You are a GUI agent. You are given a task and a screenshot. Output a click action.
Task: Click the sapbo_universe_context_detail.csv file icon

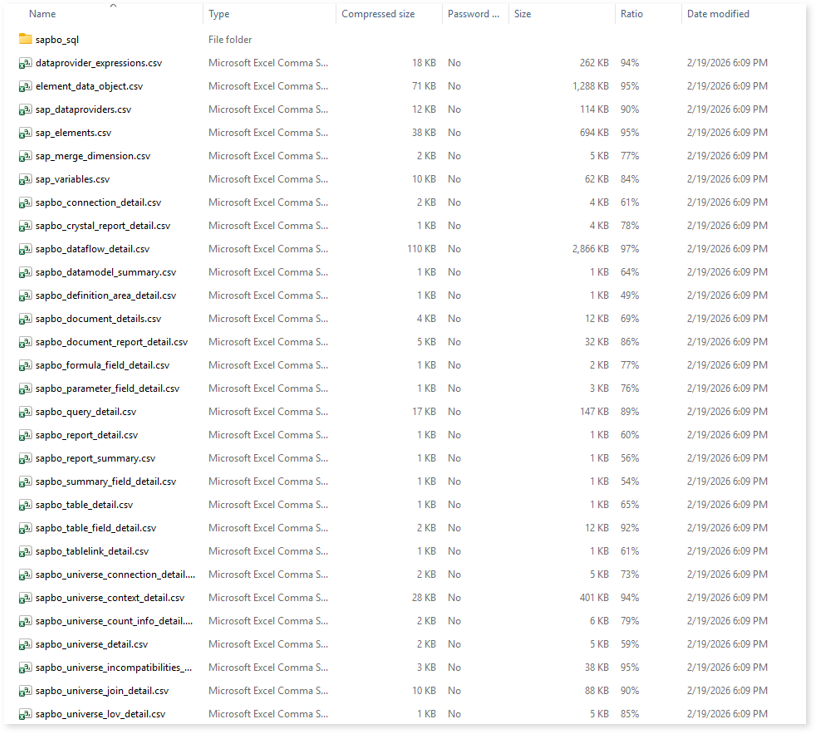tap(25, 597)
